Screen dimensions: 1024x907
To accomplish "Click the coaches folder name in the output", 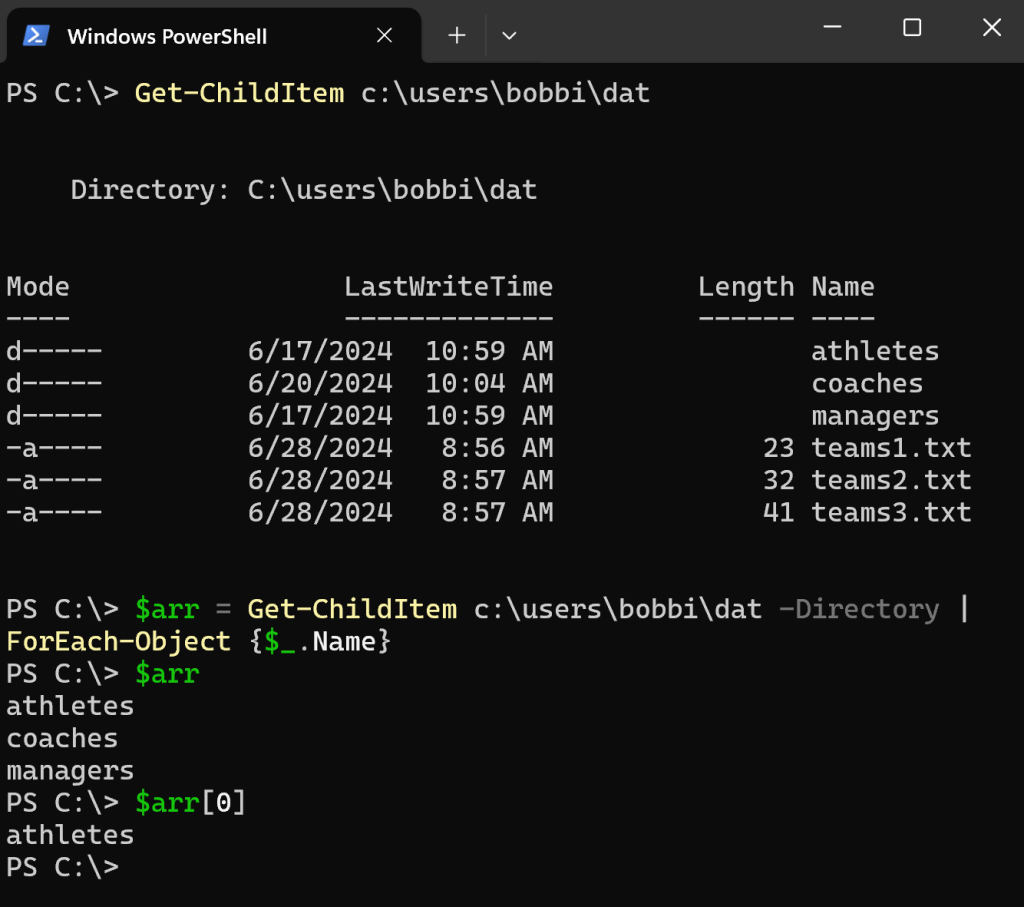I will pyautogui.click(x=866, y=383).
